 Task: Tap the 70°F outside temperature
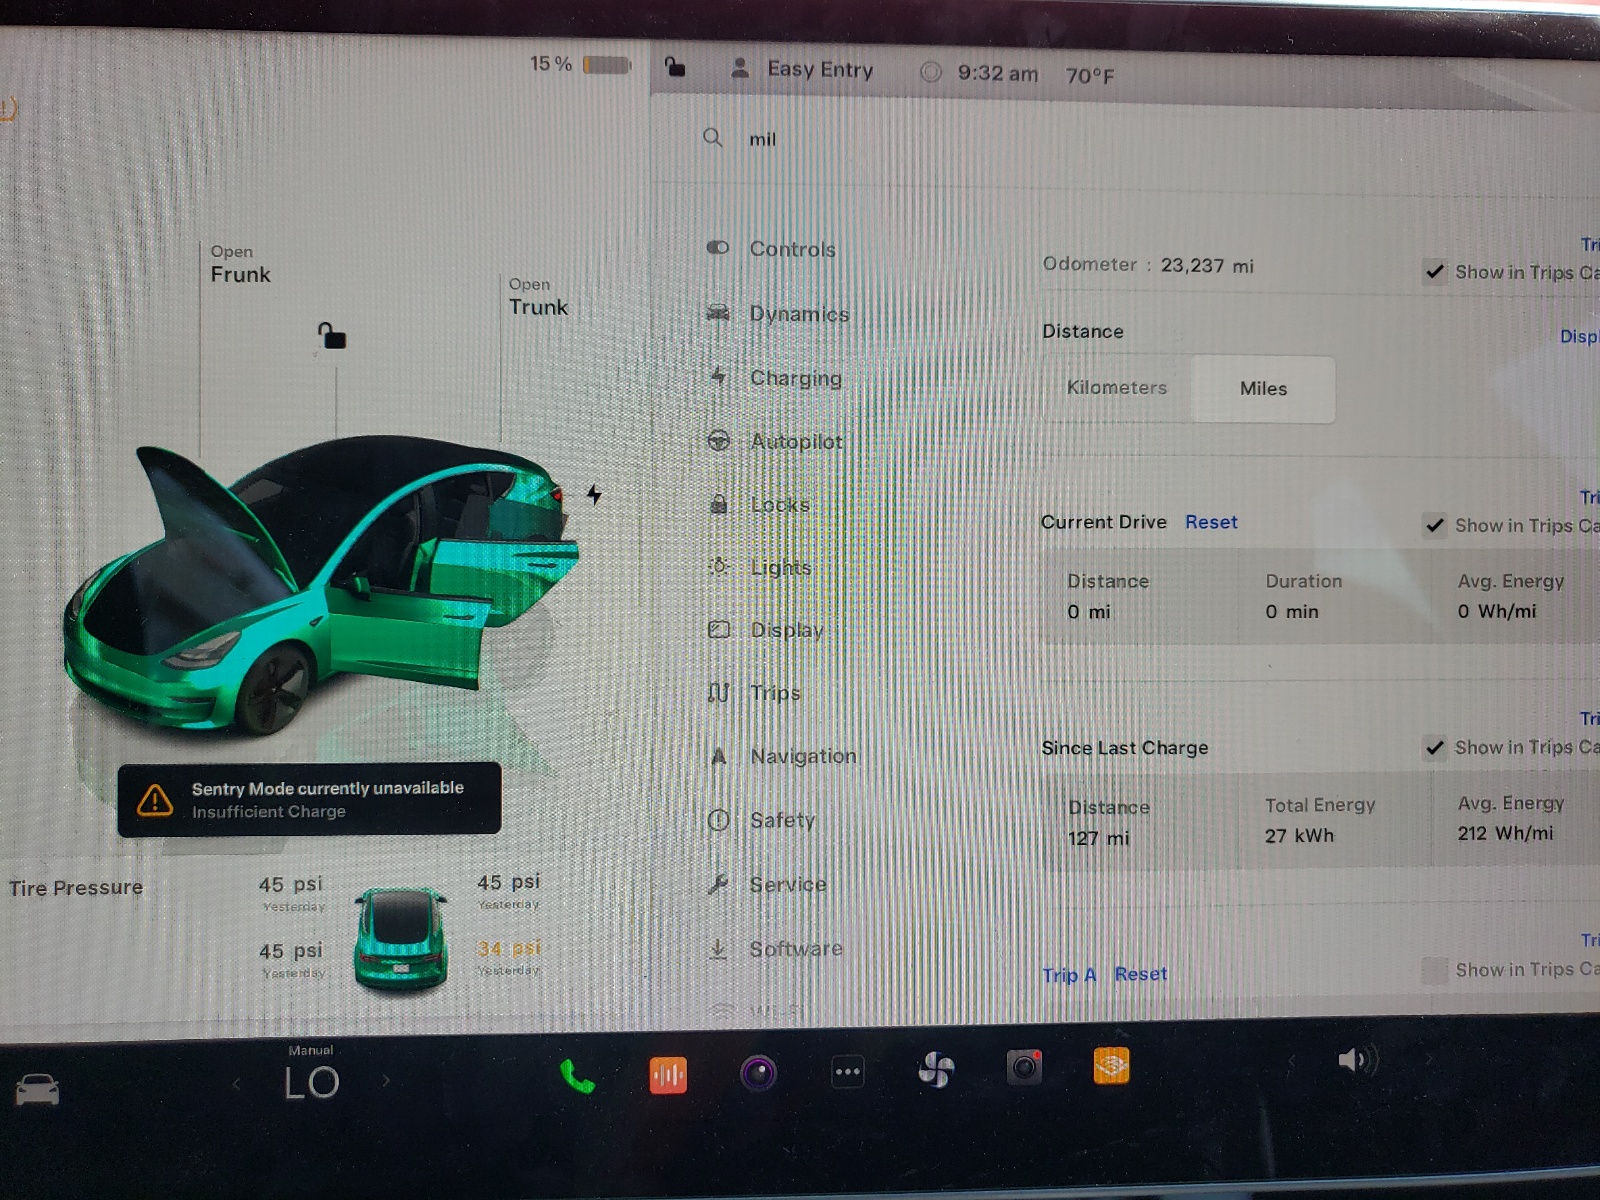[x=1090, y=76]
